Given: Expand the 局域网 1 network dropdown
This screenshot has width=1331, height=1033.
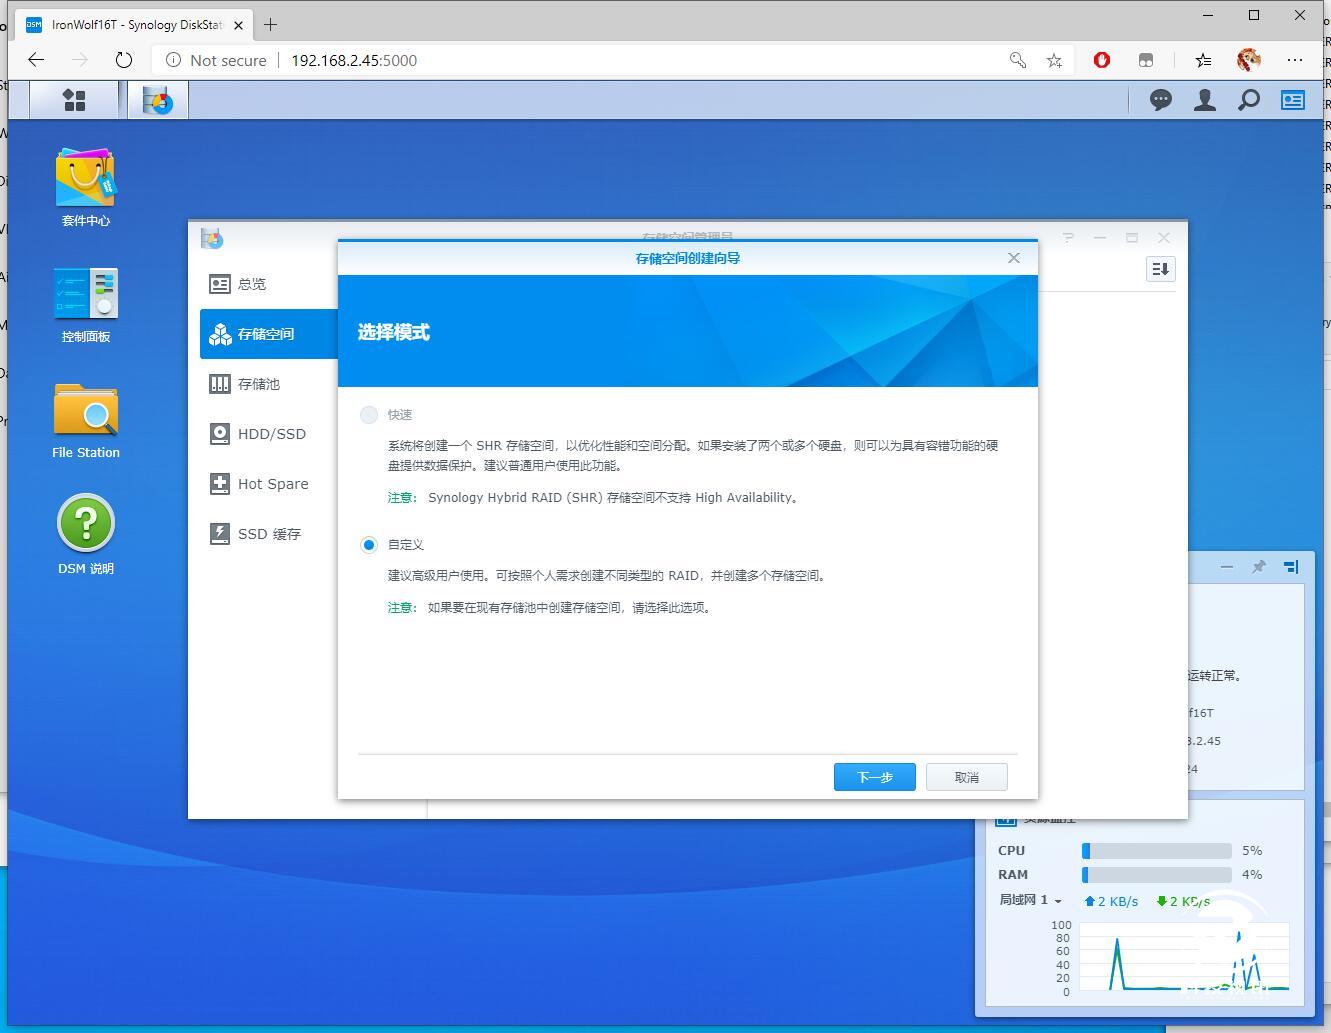Looking at the screenshot, I should point(1031,900).
